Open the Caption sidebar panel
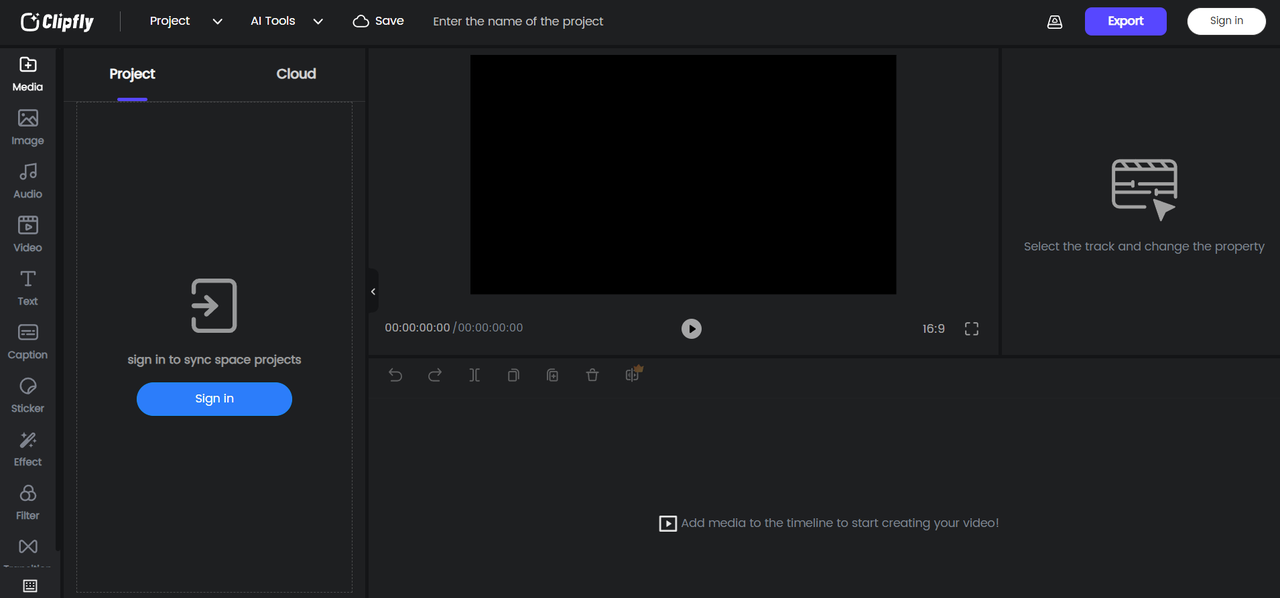Screen dimensions: 1280x598 click(x=28, y=342)
